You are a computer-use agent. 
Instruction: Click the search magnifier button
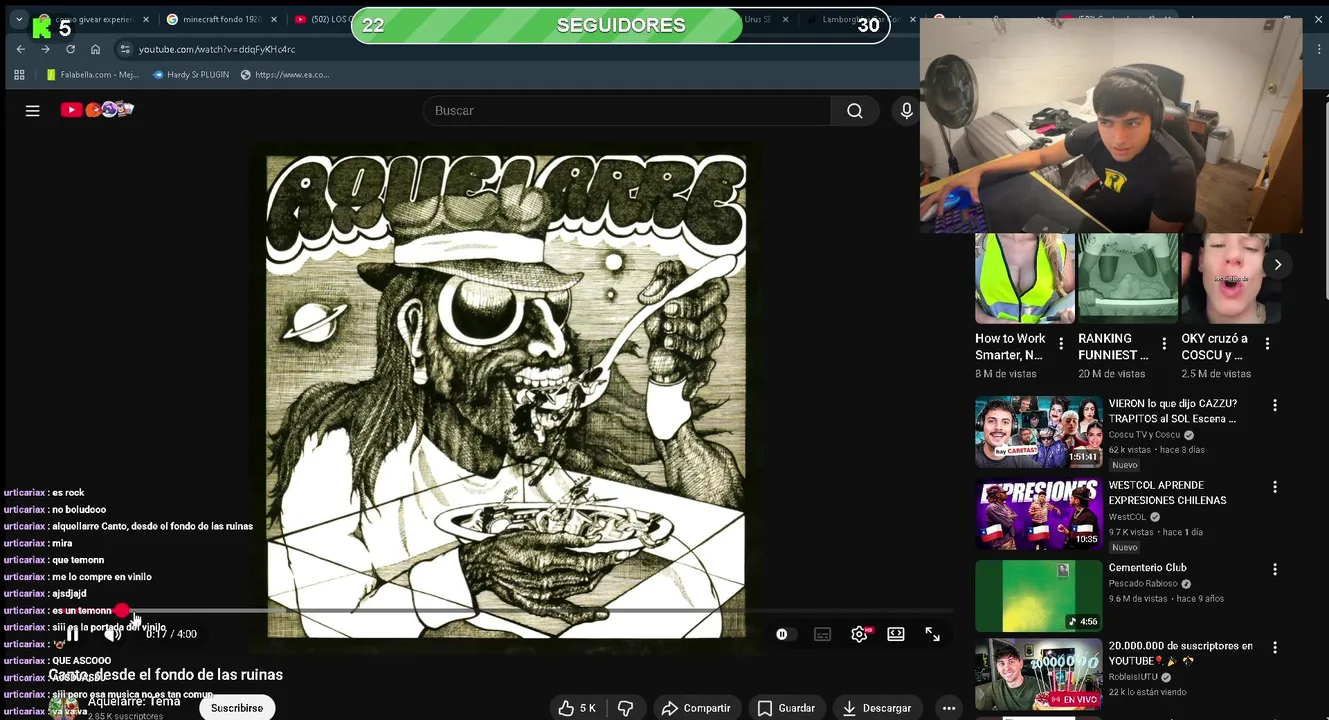tap(855, 111)
